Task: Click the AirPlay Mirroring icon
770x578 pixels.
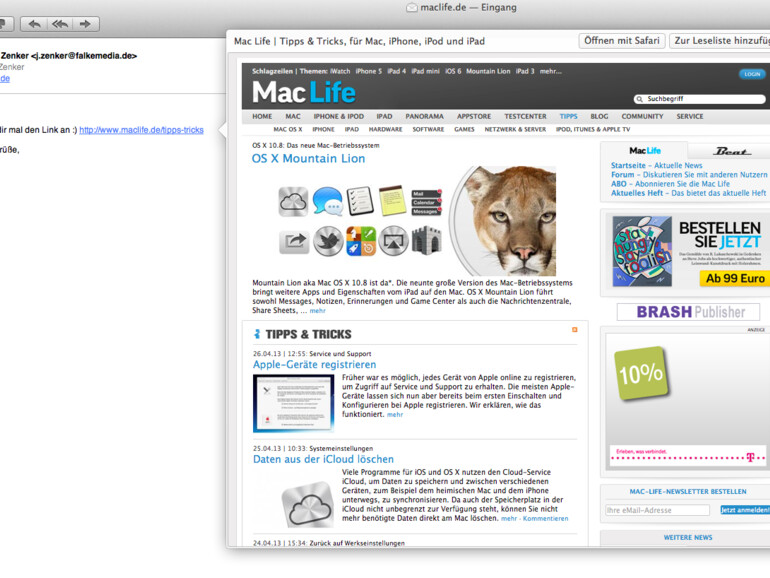Action: 393,241
